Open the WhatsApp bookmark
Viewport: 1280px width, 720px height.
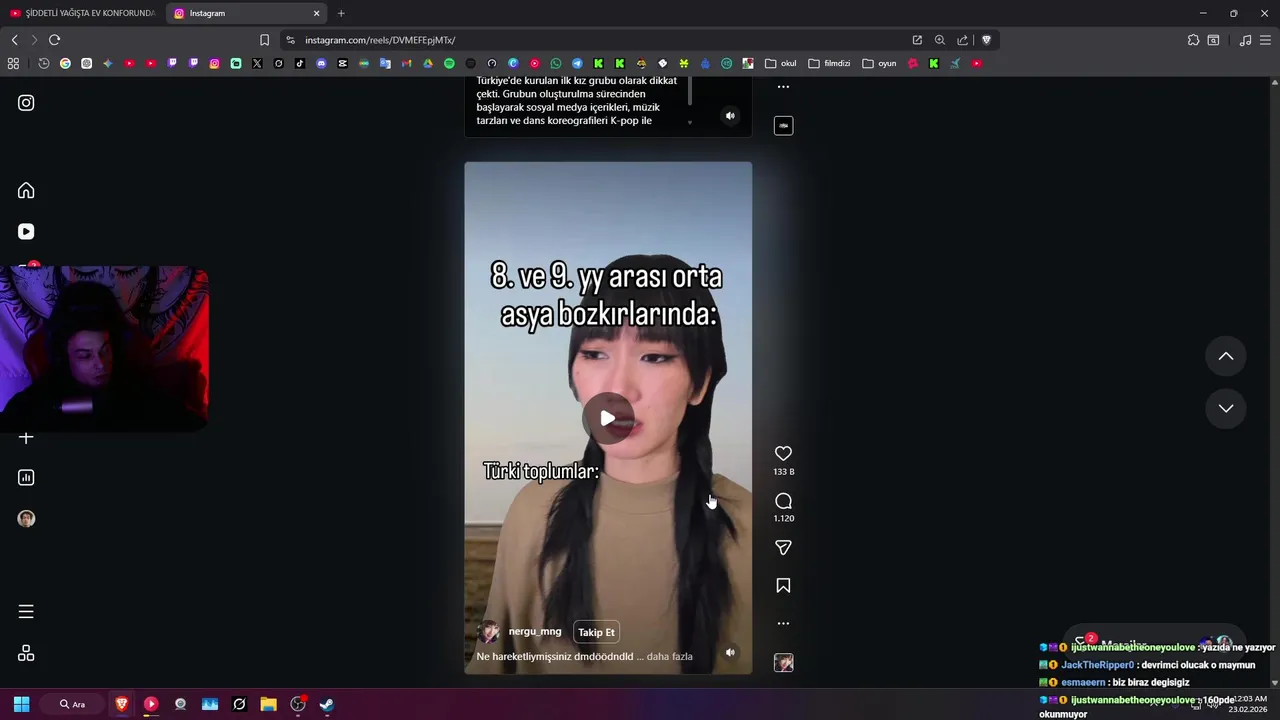(556, 63)
